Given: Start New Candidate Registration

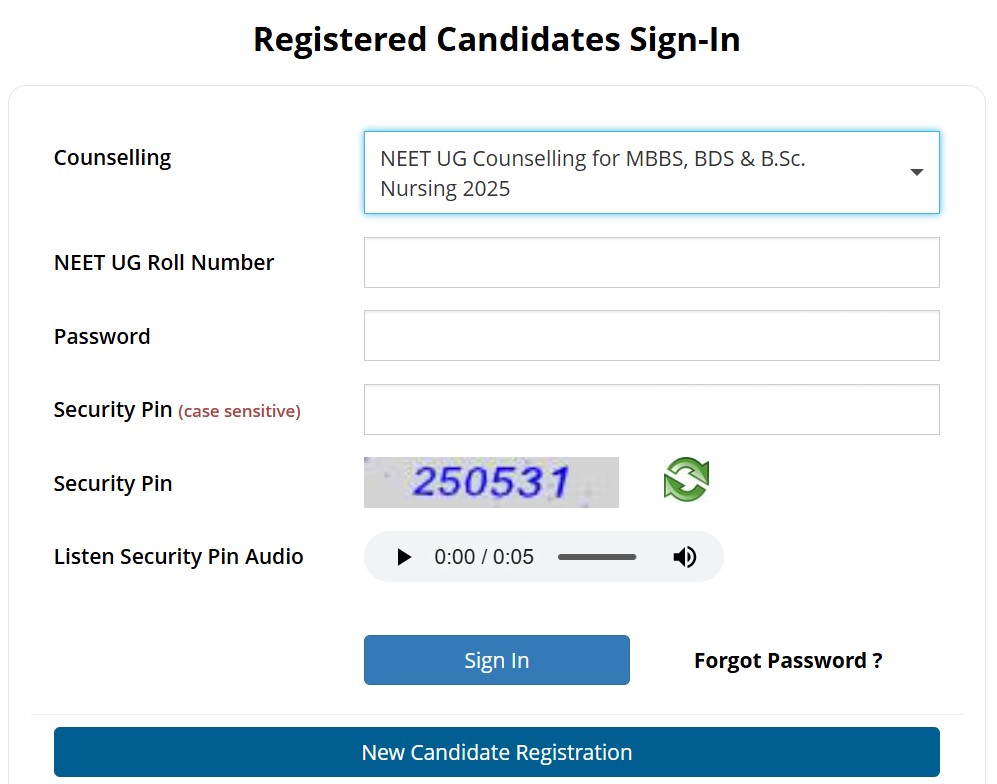Looking at the screenshot, I should pyautogui.click(x=496, y=752).
